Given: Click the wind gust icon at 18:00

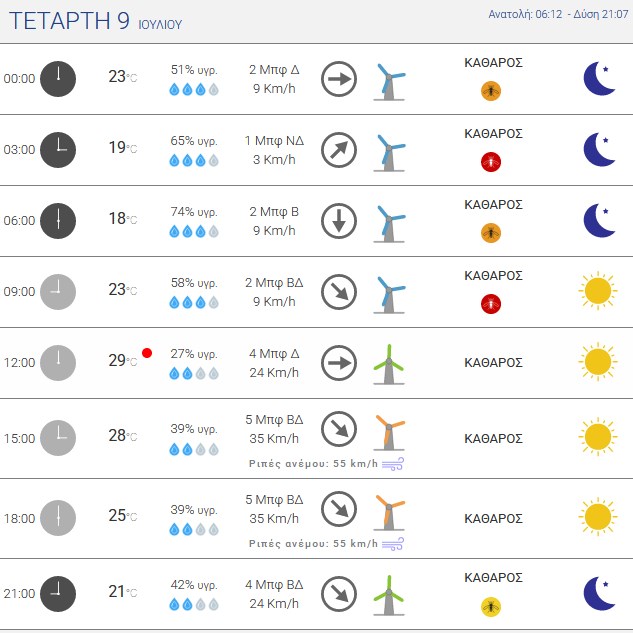Looking at the screenshot, I should pyautogui.click(x=393, y=544).
